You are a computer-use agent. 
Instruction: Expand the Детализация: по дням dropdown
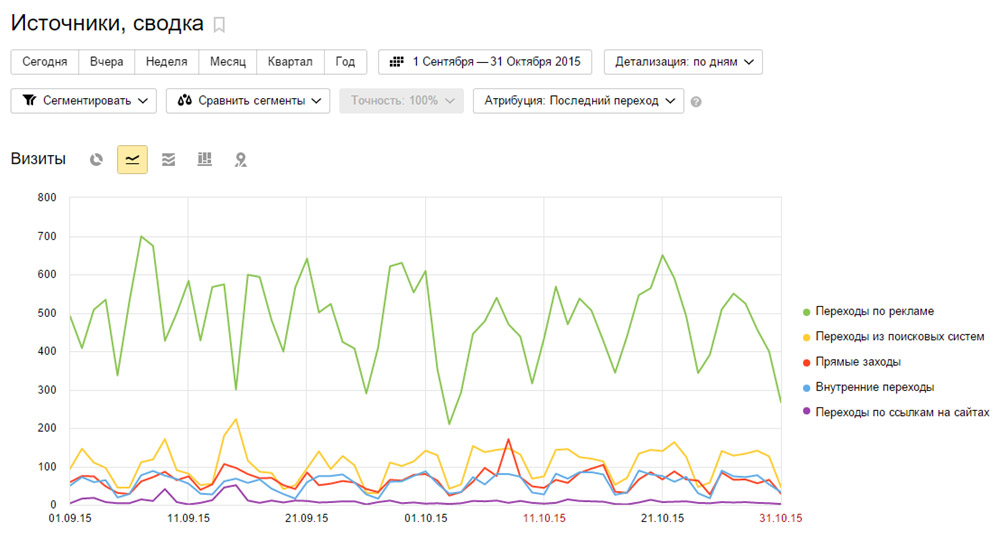[683, 61]
